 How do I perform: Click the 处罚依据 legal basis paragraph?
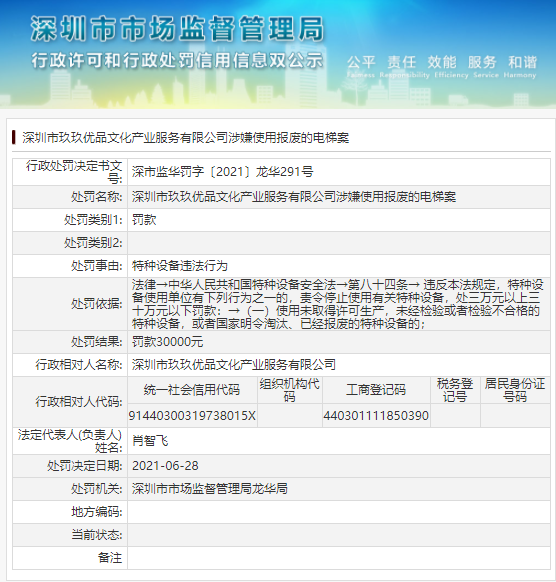(337, 304)
